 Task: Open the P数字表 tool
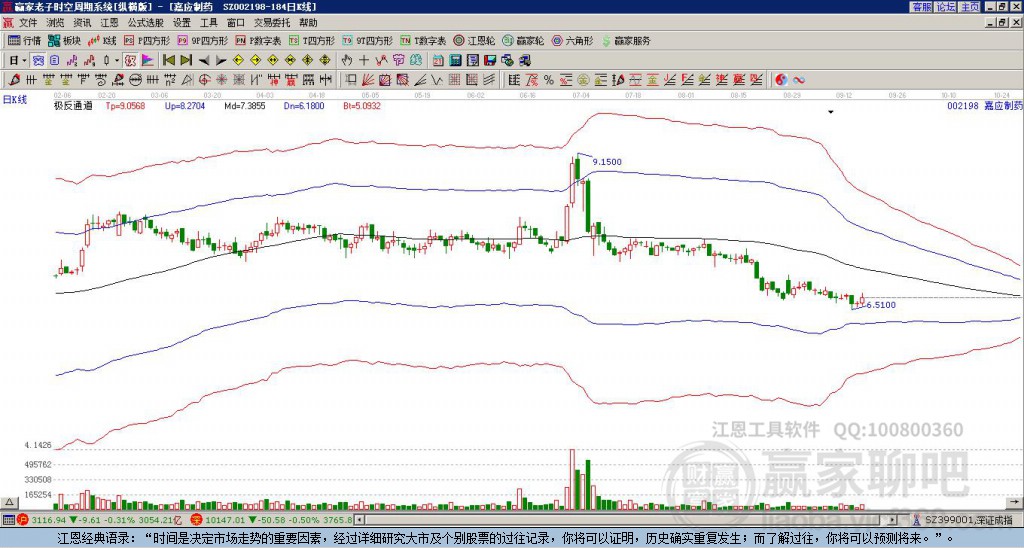pyautogui.click(x=258, y=40)
